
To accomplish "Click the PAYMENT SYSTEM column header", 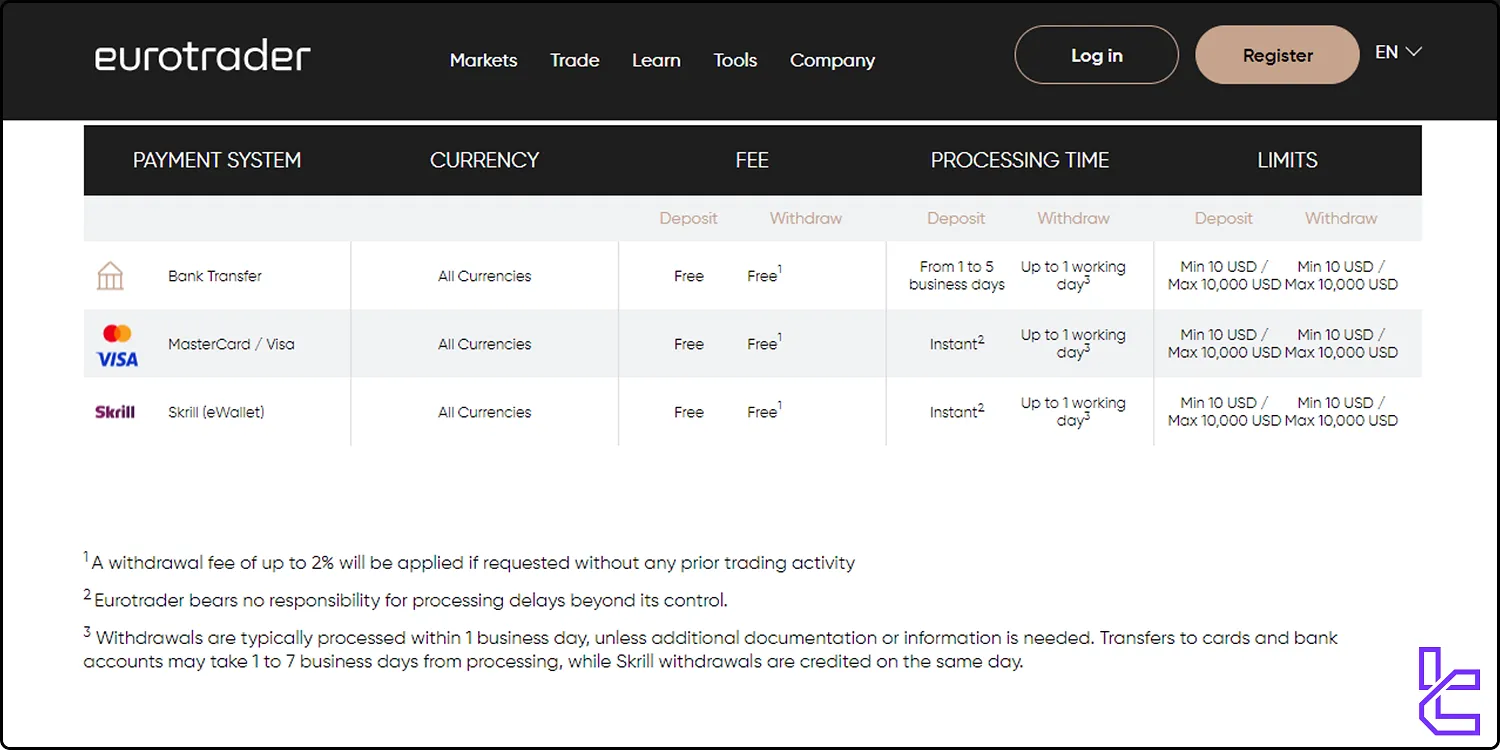I will click(217, 160).
